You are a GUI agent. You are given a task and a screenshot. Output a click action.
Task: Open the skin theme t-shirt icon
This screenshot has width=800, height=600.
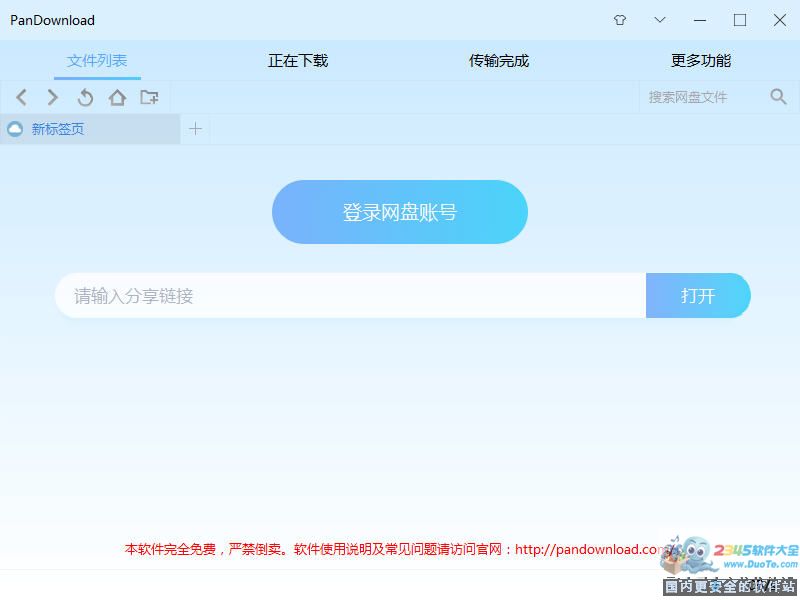tap(620, 20)
